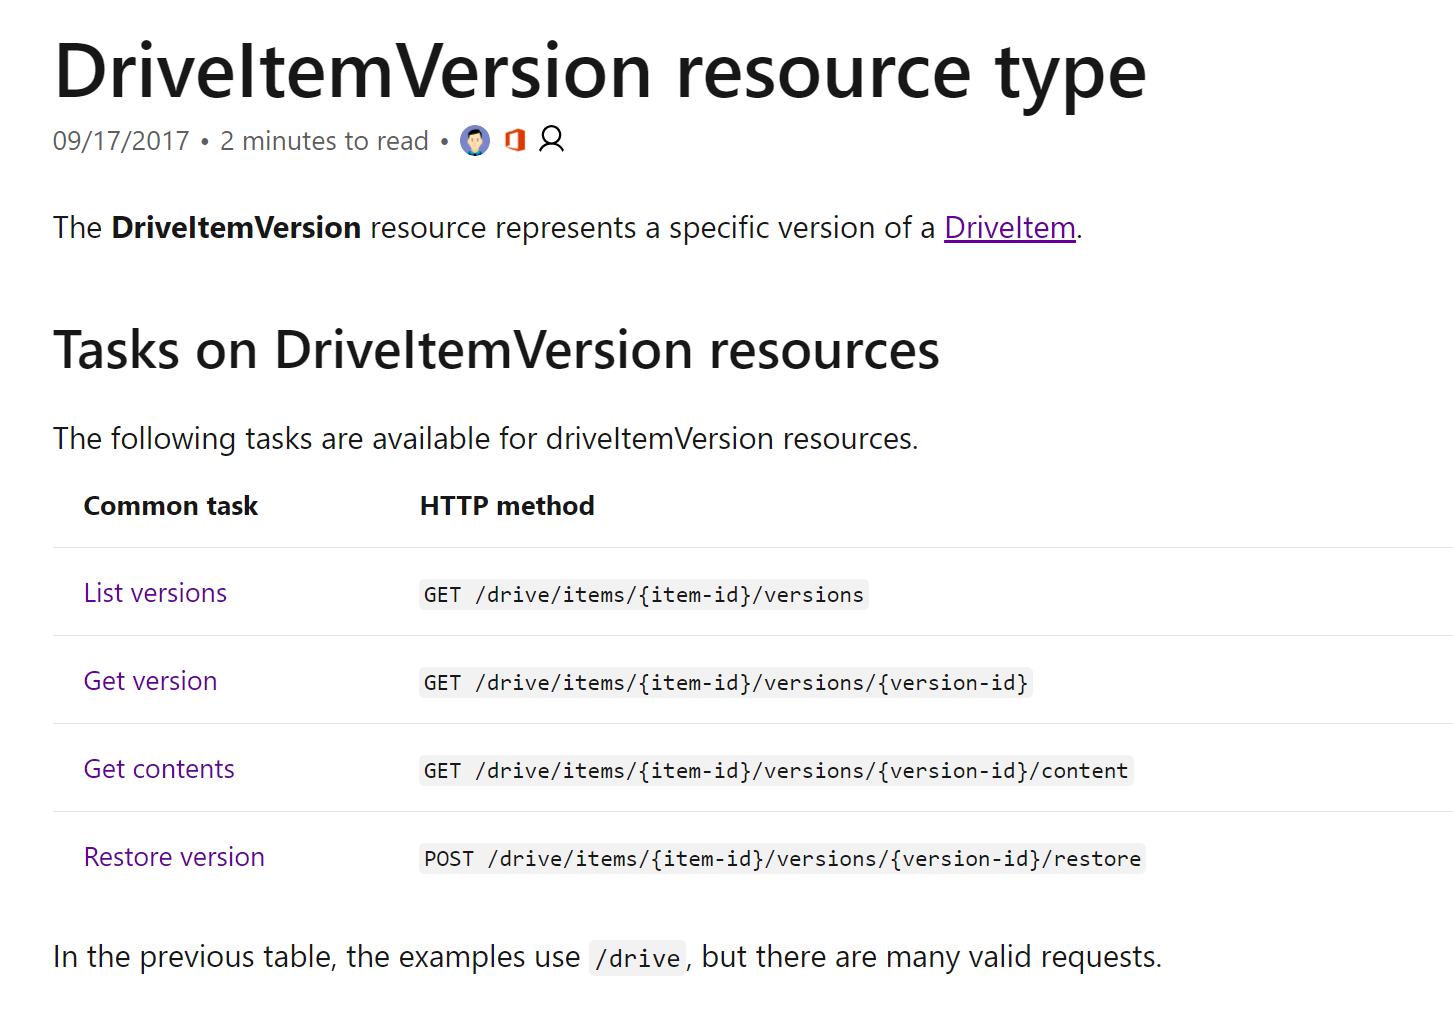The width and height of the screenshot is (1453, 1023).
Task: Click the bold DriveItemVersion word in intro
Action: [236, 228]
